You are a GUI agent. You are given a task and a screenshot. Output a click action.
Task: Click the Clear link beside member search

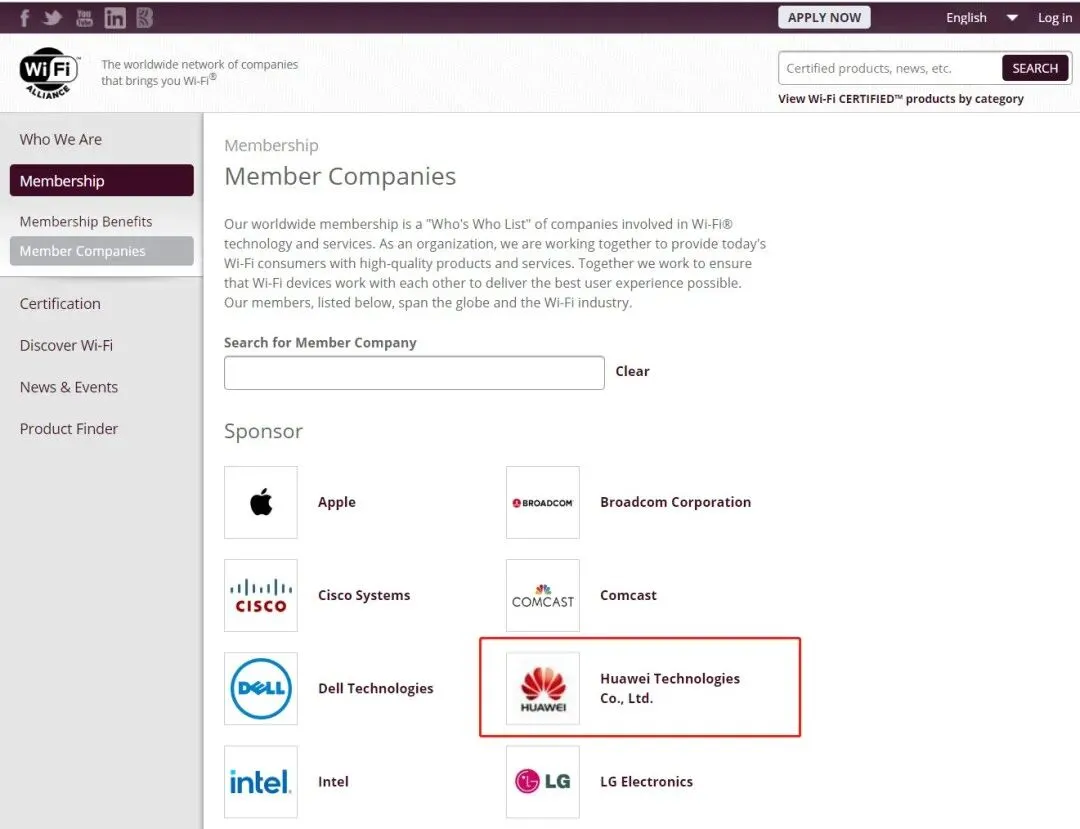632,371
